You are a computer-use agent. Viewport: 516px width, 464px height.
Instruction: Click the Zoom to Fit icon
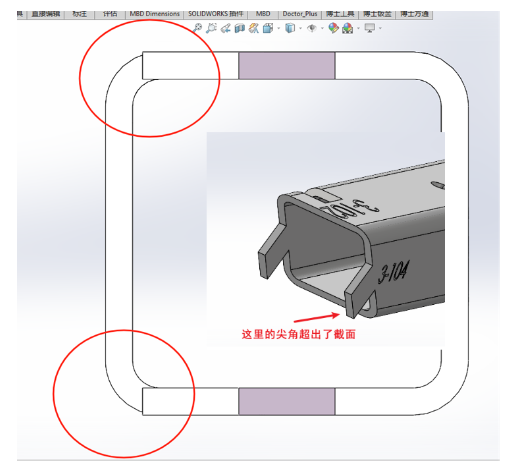[x=197, y=28]
